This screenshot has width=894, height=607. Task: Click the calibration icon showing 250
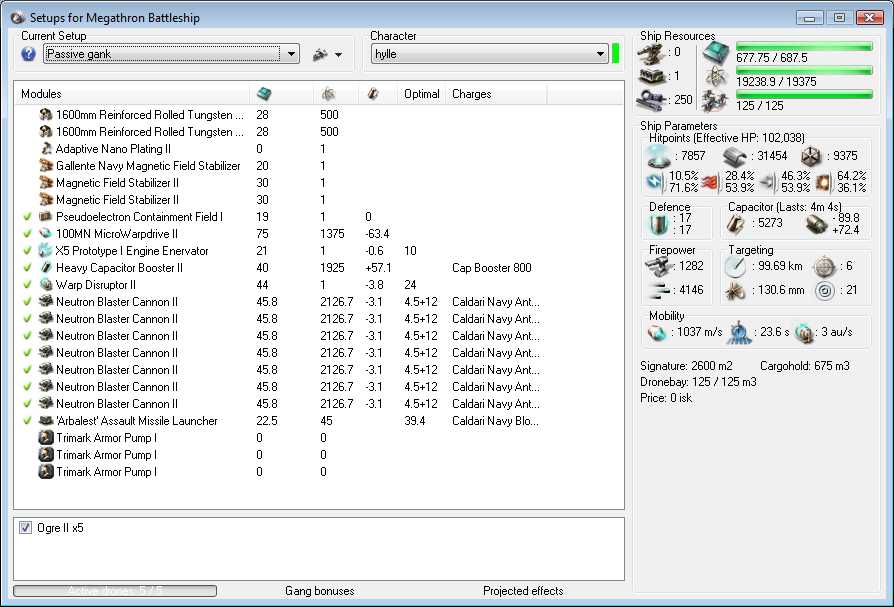[x=650, y=99]
